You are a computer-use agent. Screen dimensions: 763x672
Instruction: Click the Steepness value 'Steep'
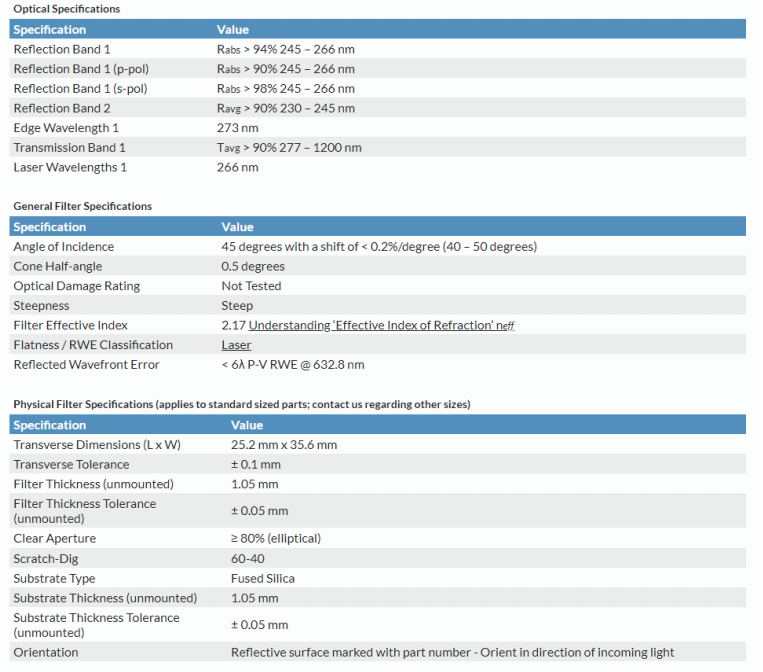coord(237,306)
